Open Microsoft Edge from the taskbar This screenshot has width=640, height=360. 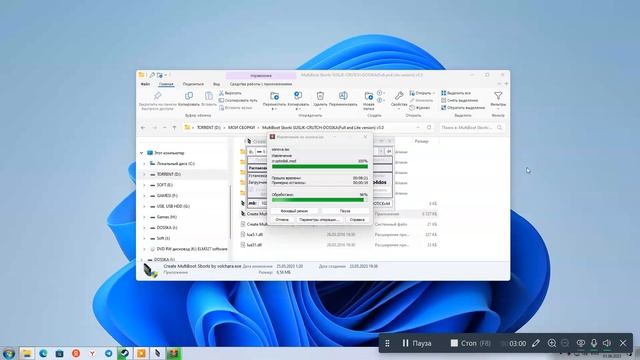coord(43,353)
